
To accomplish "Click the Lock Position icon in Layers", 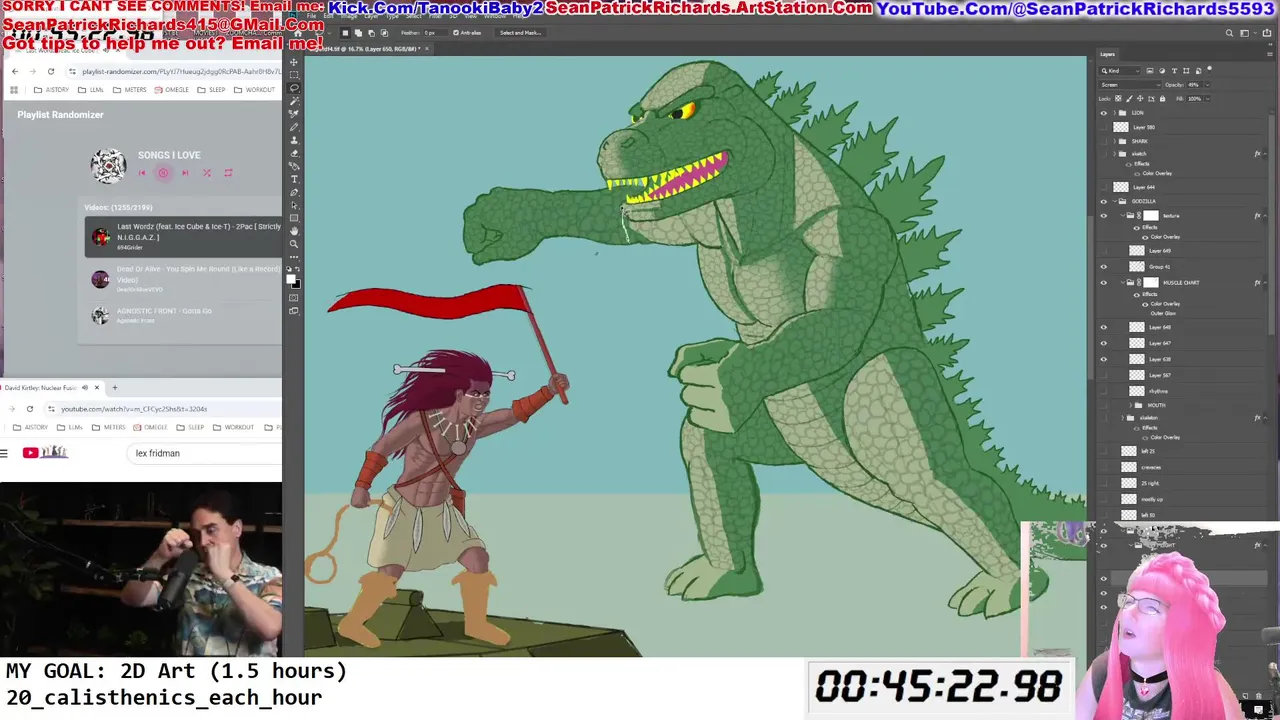I will coord(1140,98).
